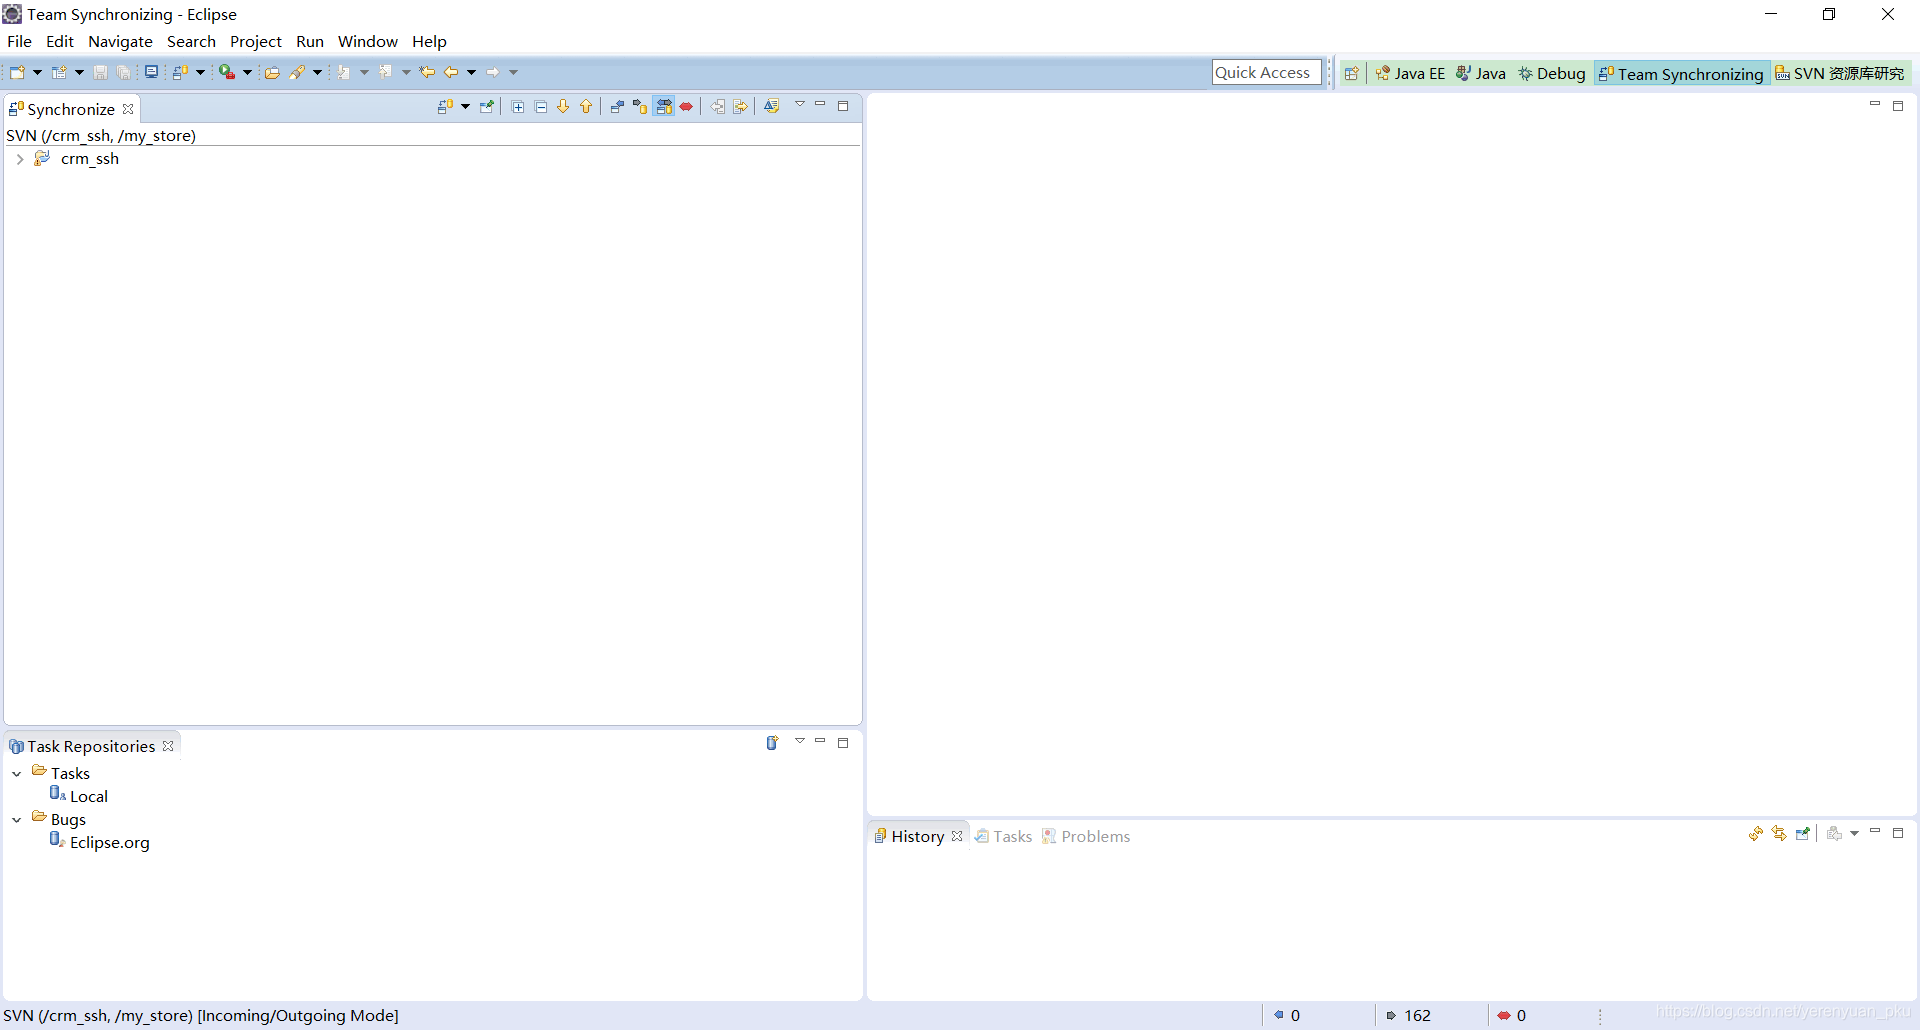This screenshot has height=1030, width=1920.
Task: Close the Task Repositories view tab
Action: 168,746
